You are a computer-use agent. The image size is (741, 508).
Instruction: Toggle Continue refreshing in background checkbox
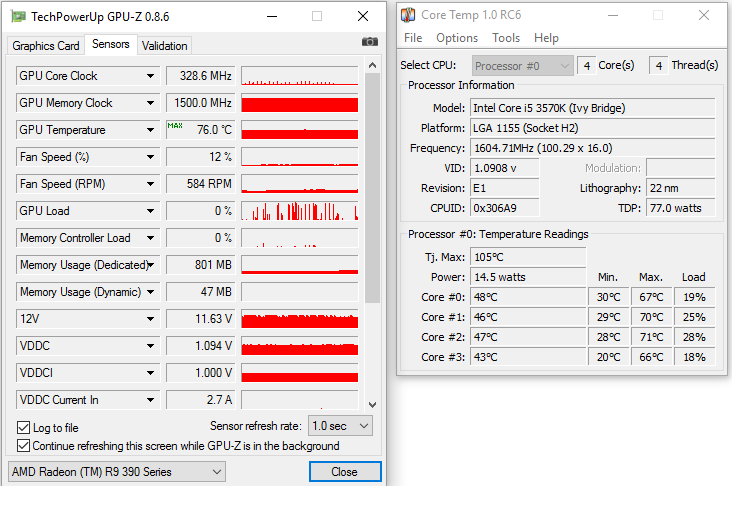(24, 446)
